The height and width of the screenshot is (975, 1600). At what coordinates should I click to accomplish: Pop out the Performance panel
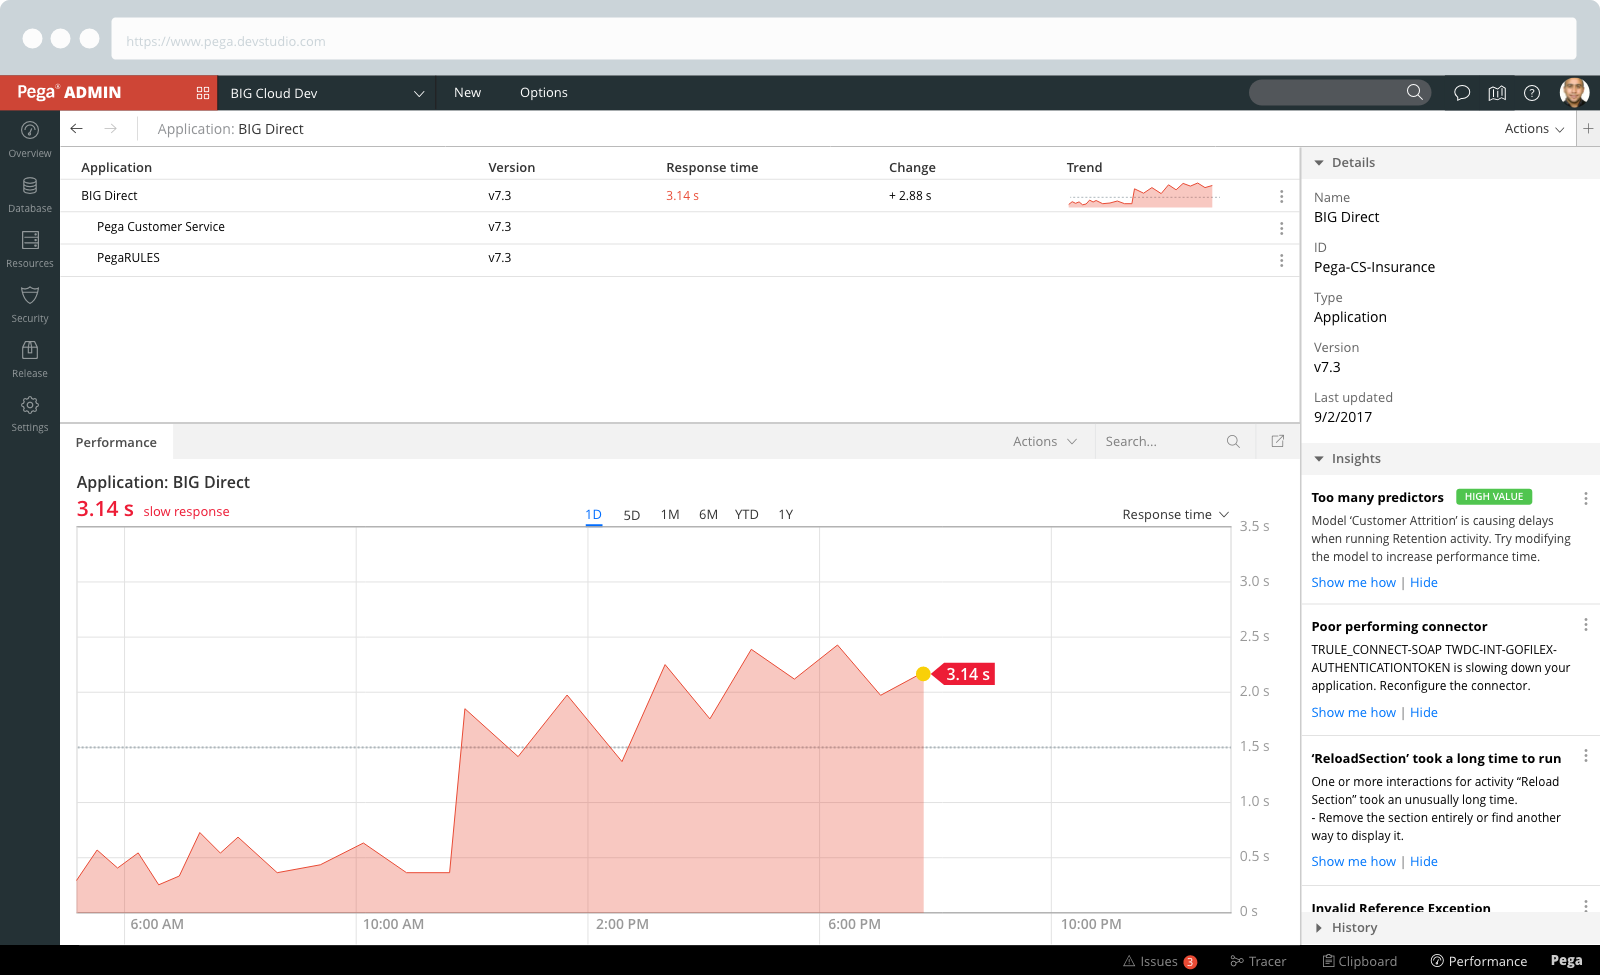coord(1277,441)
